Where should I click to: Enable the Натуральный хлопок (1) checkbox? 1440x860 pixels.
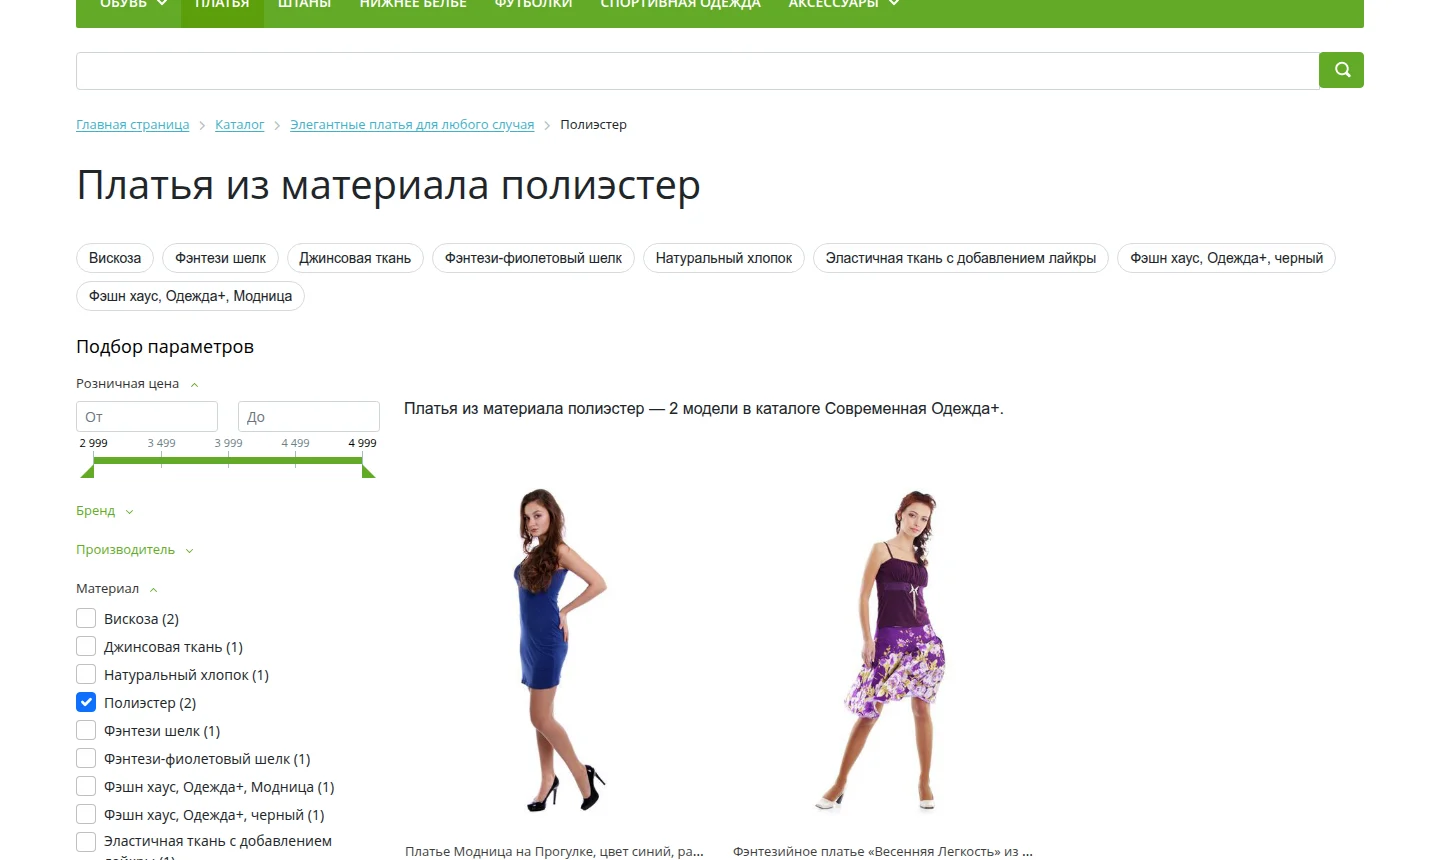click(86, 675)
